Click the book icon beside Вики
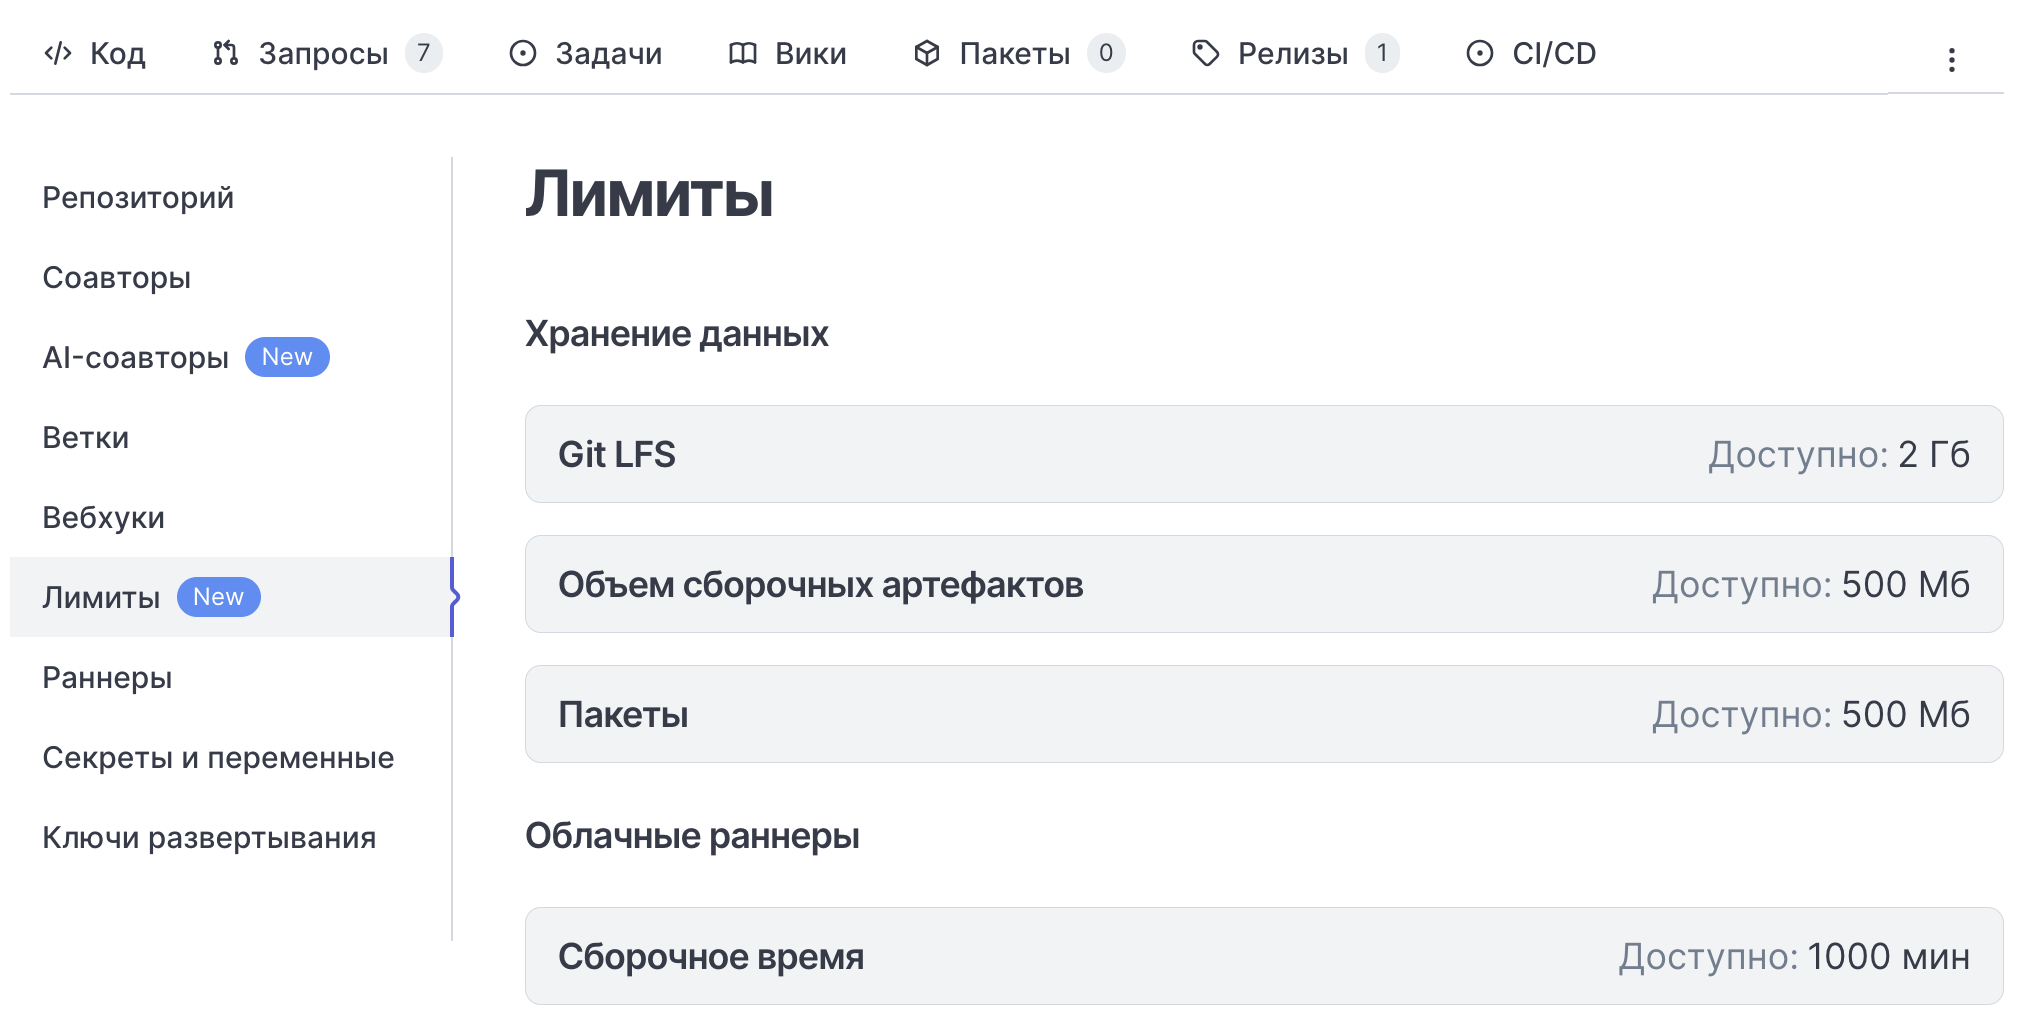2034x1028 pixels. [742, 53]
